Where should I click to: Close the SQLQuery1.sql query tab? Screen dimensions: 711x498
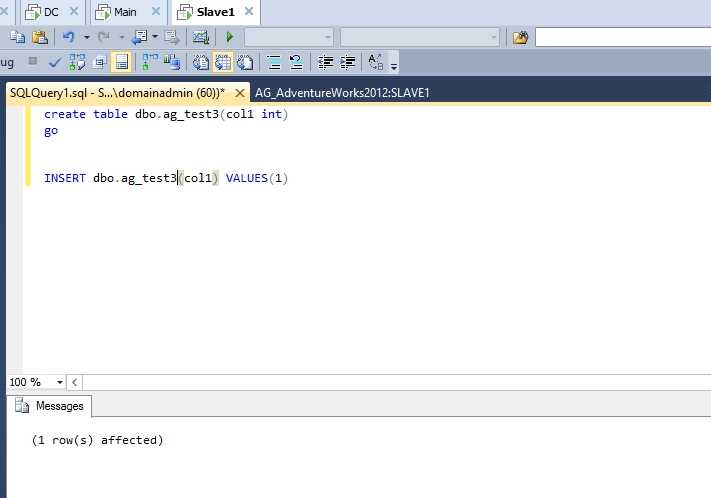coord(240,93)
